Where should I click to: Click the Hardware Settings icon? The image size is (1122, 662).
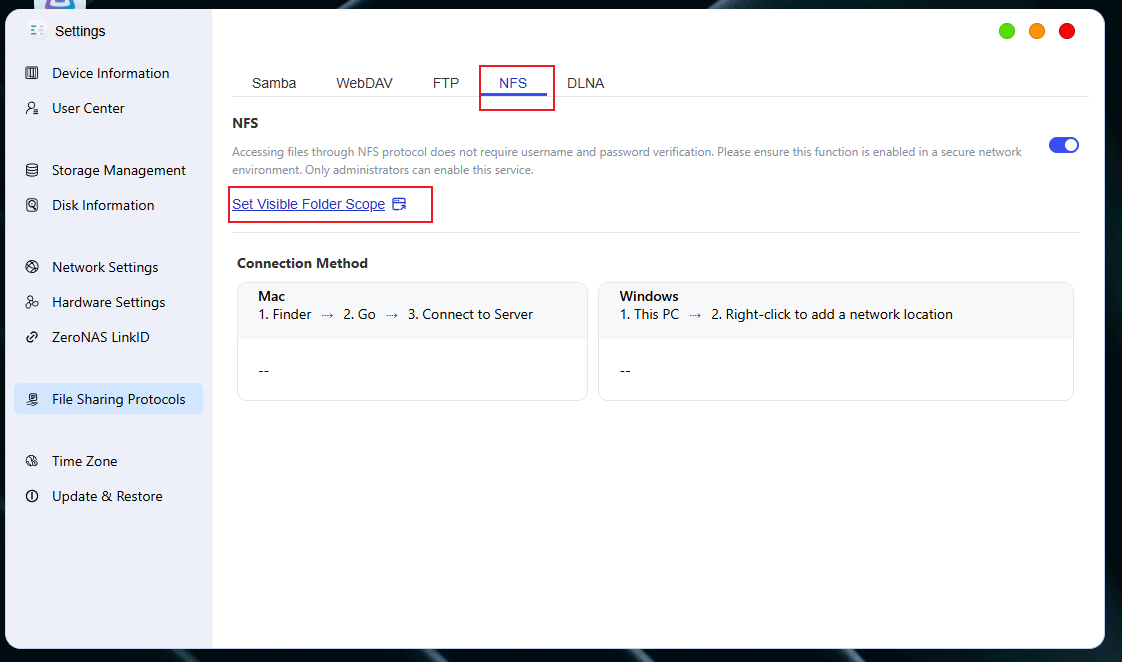point(32,302)
